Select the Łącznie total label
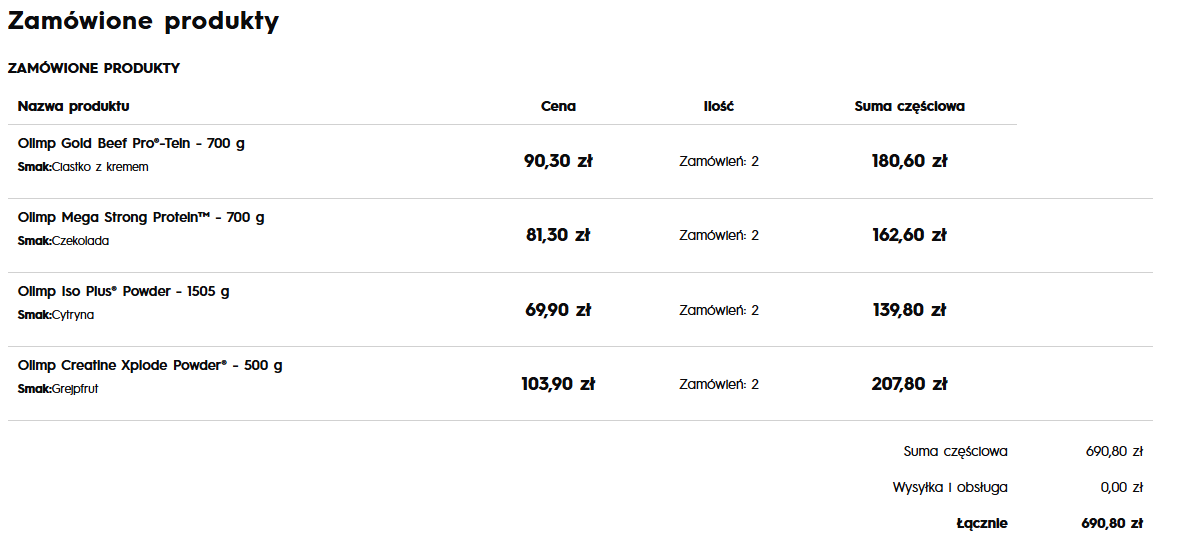The height and width of the screenshot is (555, 1179). point(981,523)
